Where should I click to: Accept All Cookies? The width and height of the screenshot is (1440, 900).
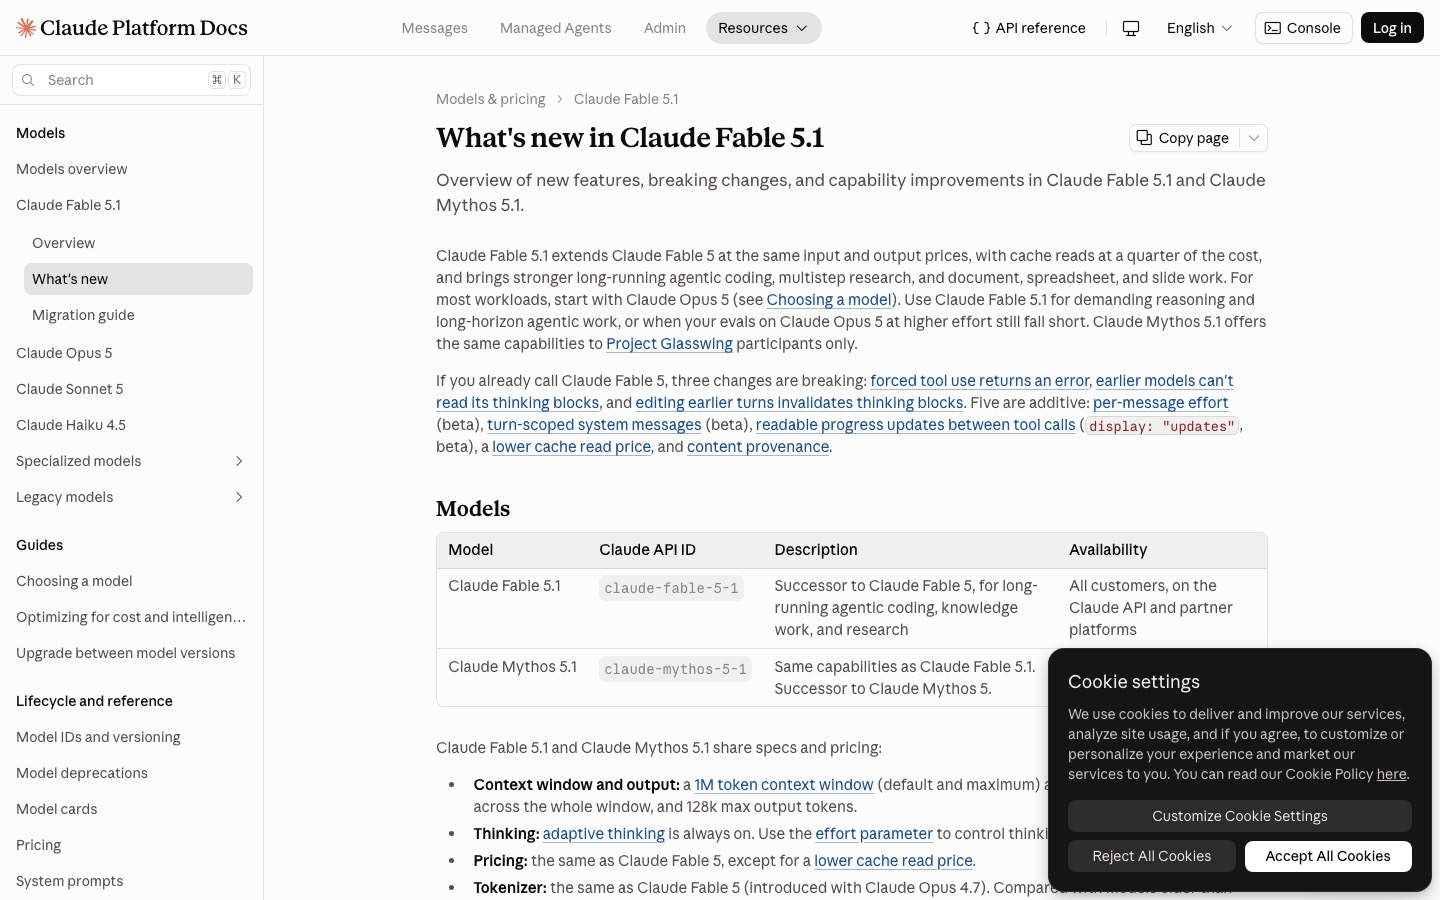pos(1327,856)
